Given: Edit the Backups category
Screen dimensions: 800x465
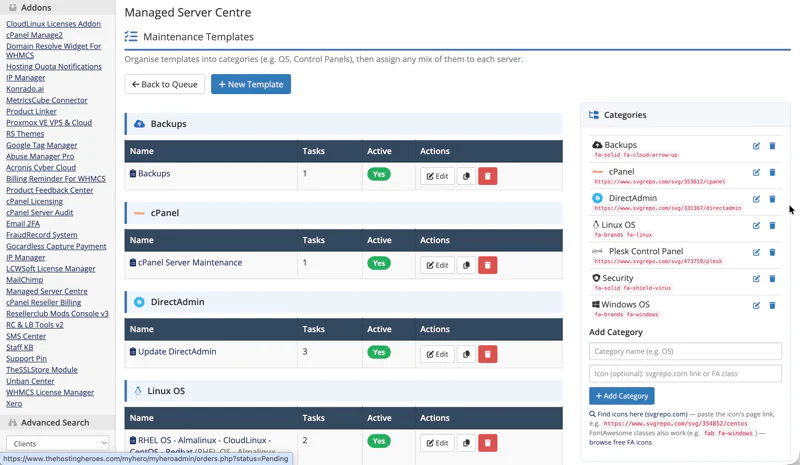Looking at the screenshot, I should coord(756,146).
